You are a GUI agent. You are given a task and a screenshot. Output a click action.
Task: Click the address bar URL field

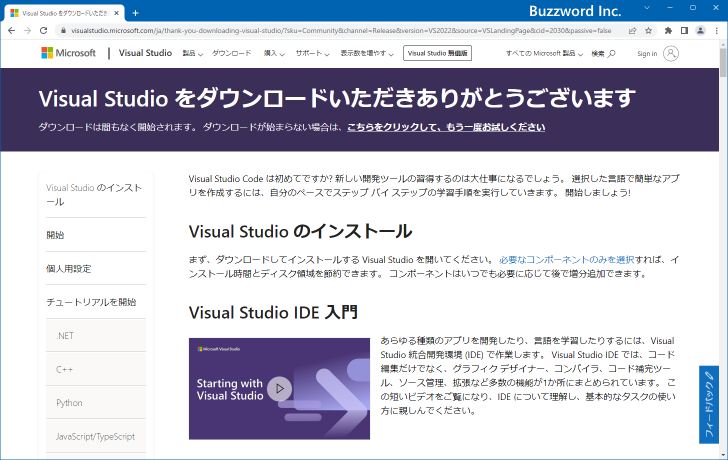341,31
